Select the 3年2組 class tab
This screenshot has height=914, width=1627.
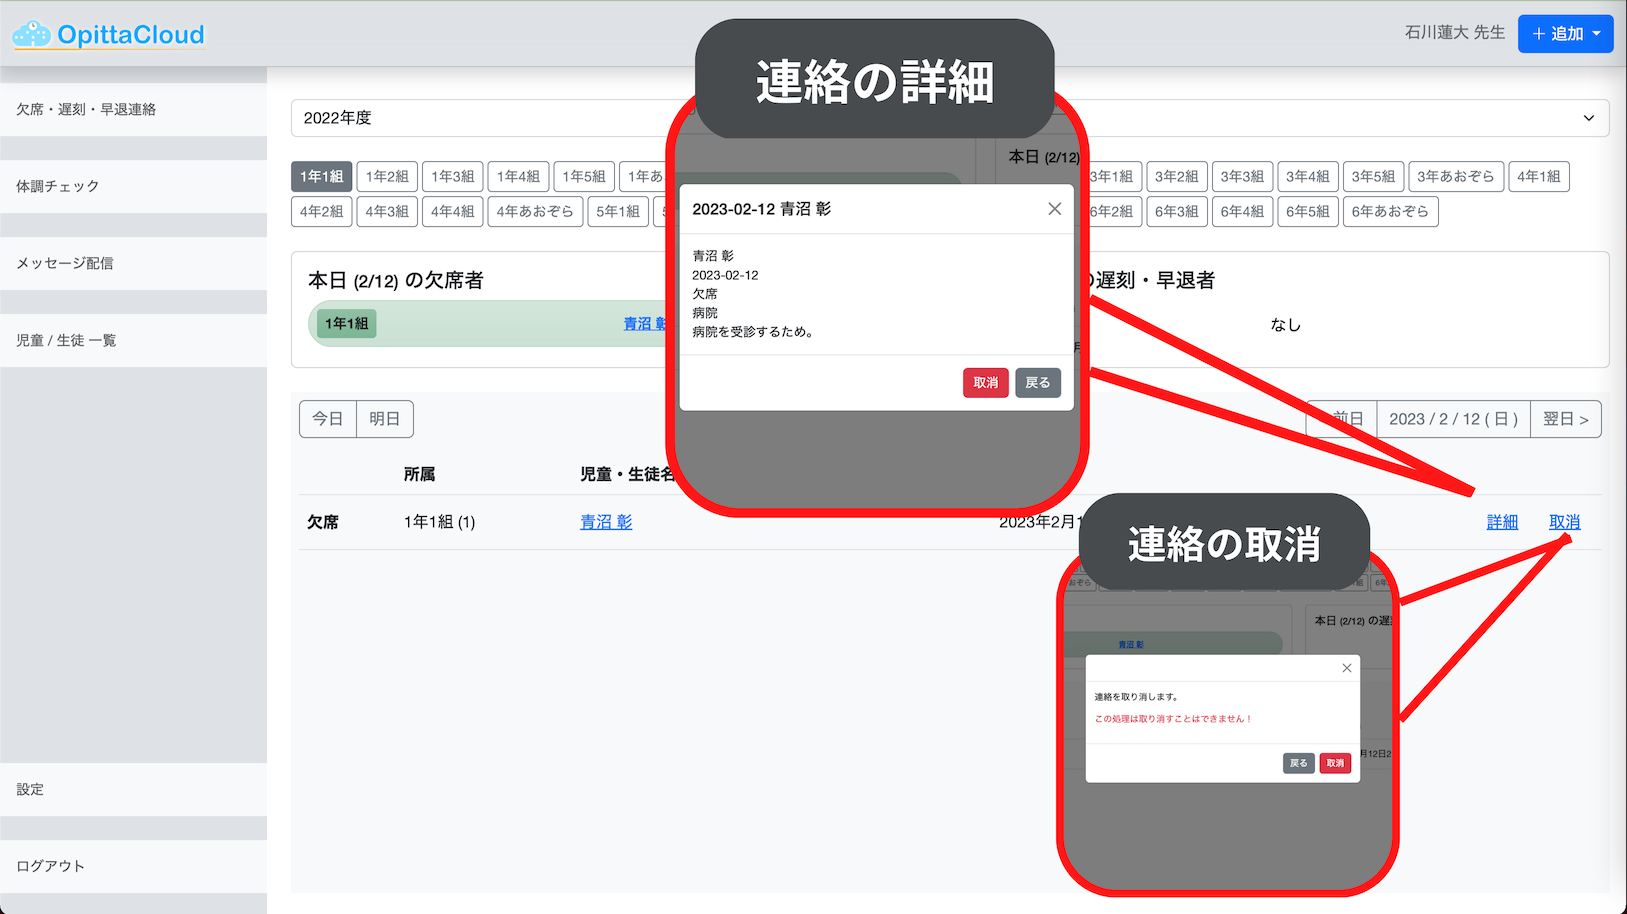1177,176
